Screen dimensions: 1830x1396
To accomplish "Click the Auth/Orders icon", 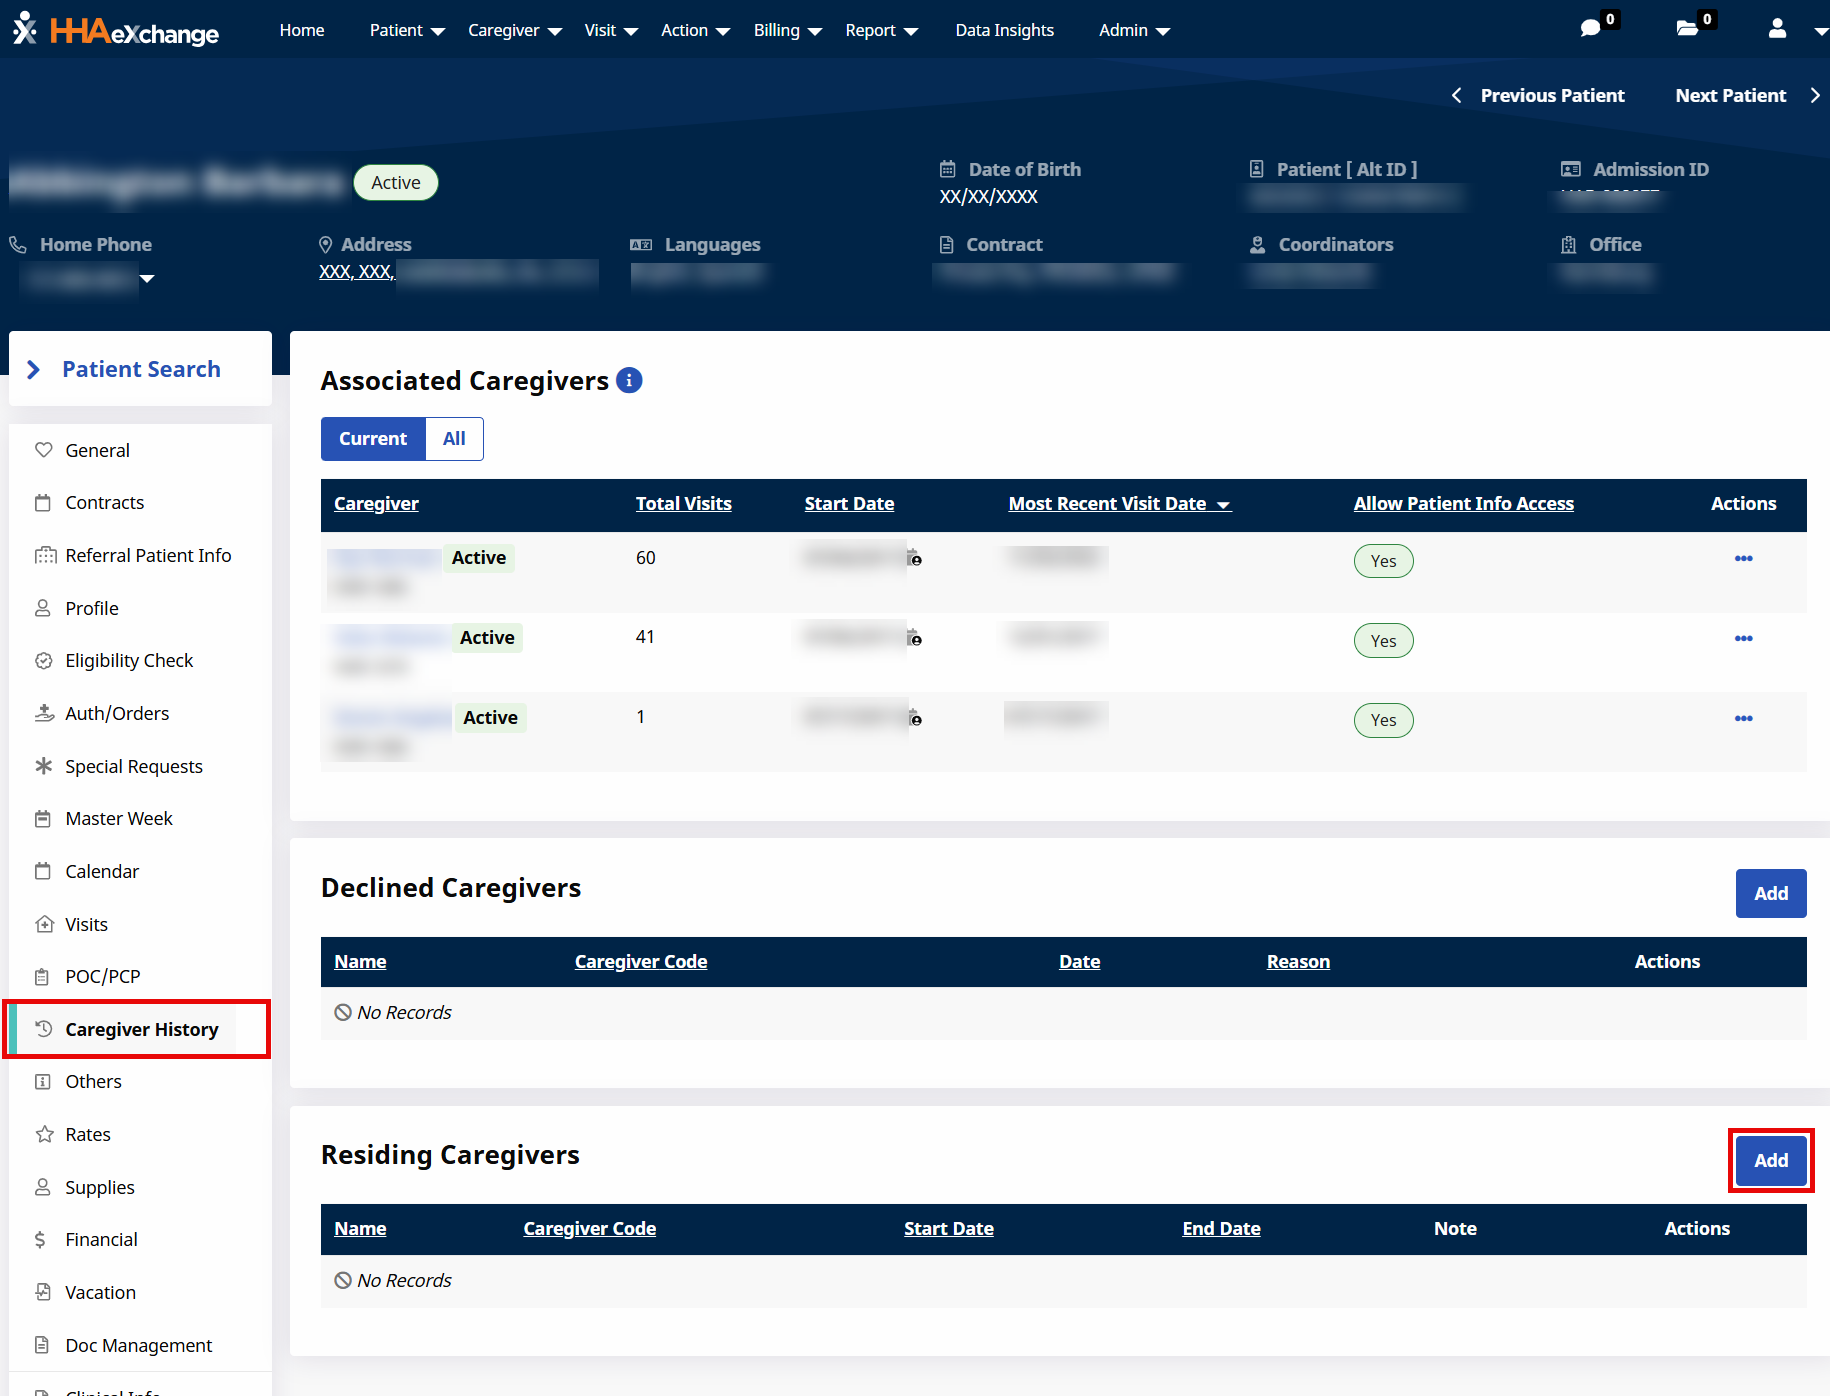I will point(44,713).
